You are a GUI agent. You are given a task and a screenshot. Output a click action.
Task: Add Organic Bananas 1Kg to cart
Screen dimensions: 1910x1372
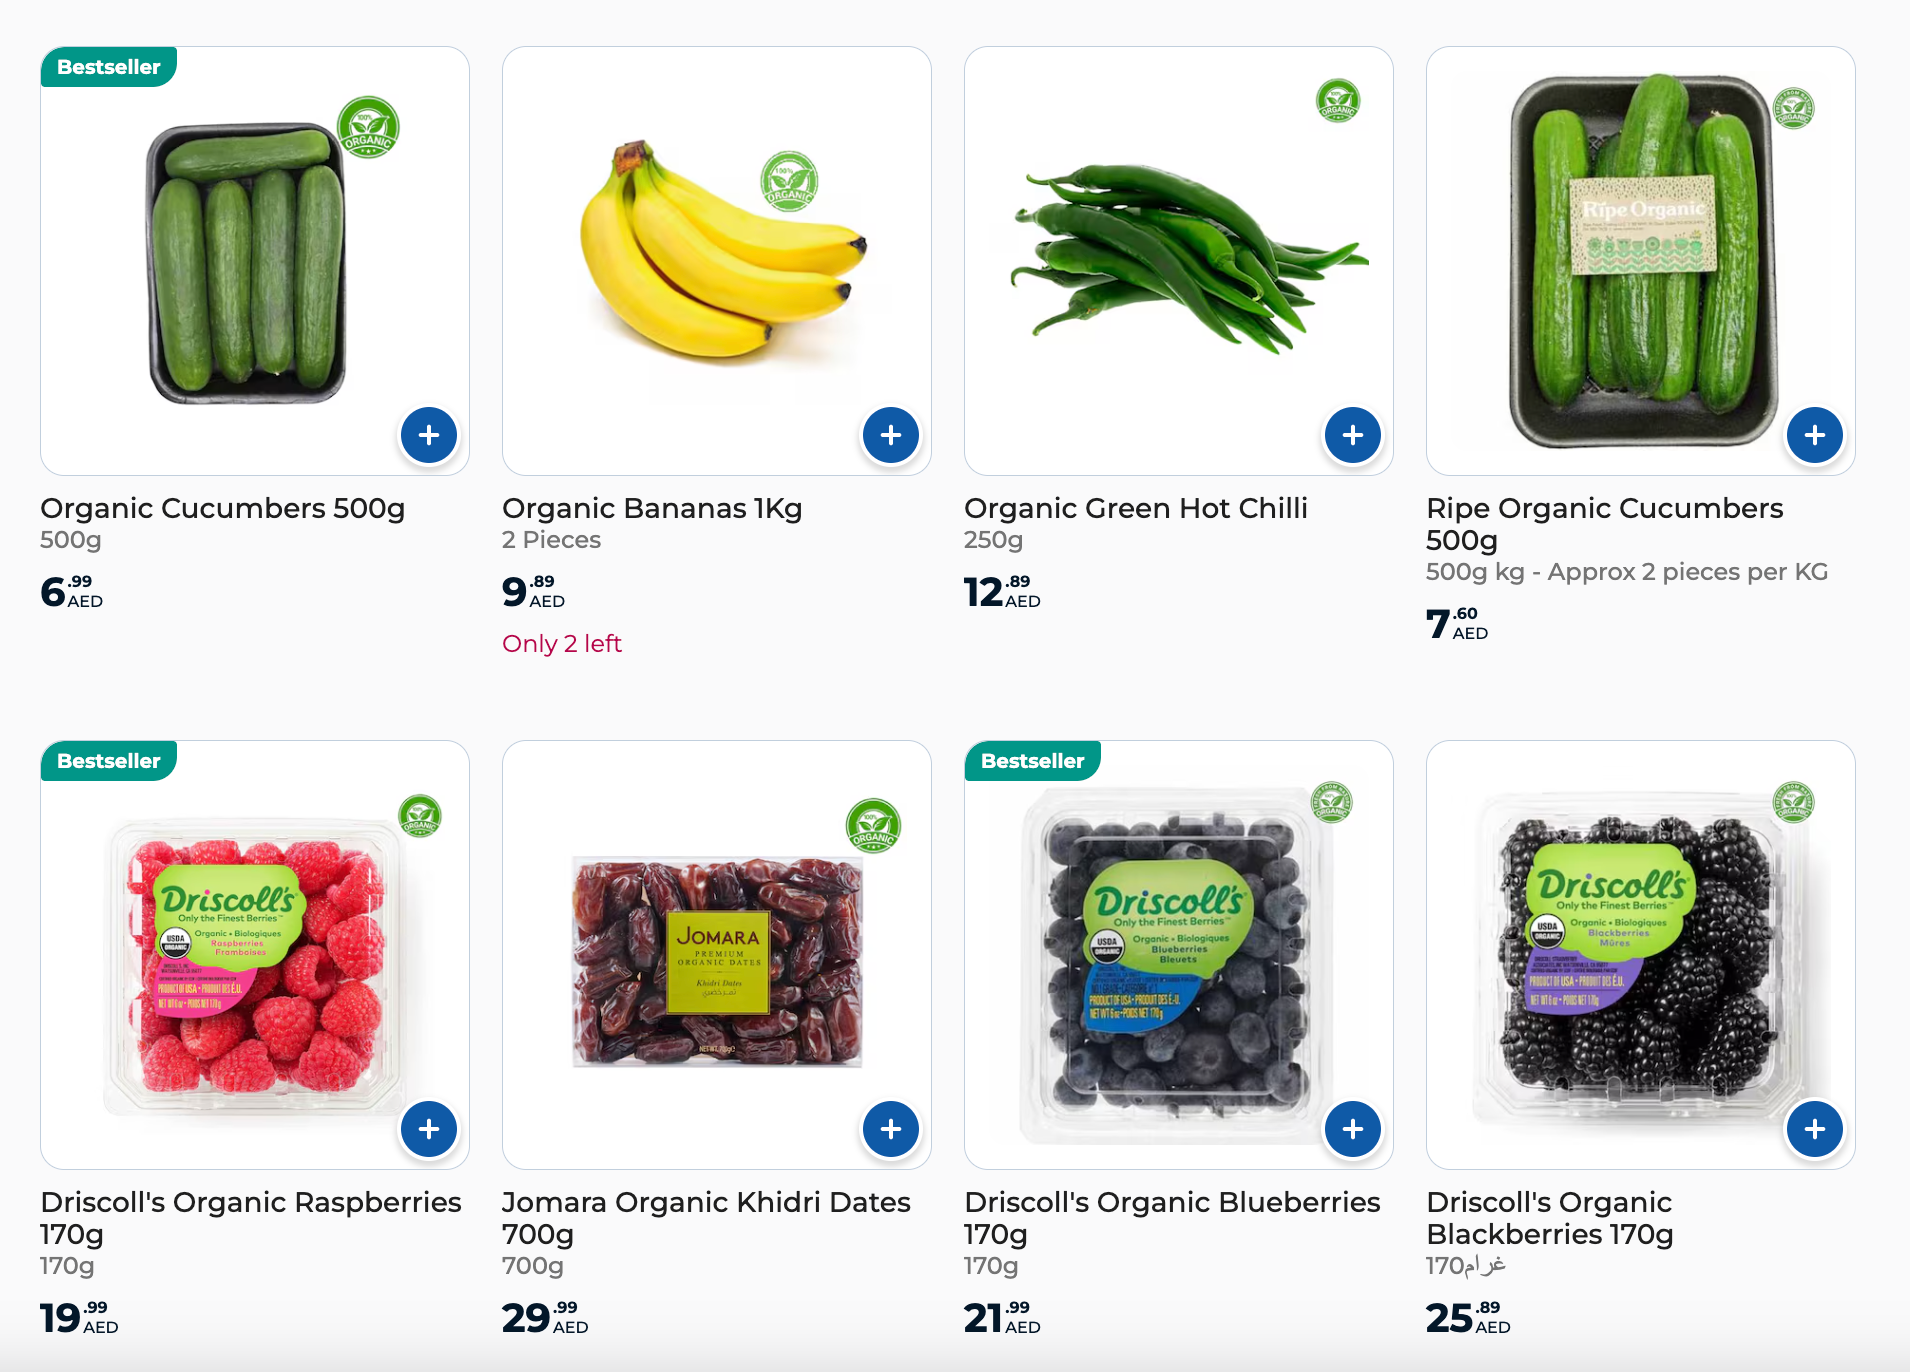click(x=891, y=435)
